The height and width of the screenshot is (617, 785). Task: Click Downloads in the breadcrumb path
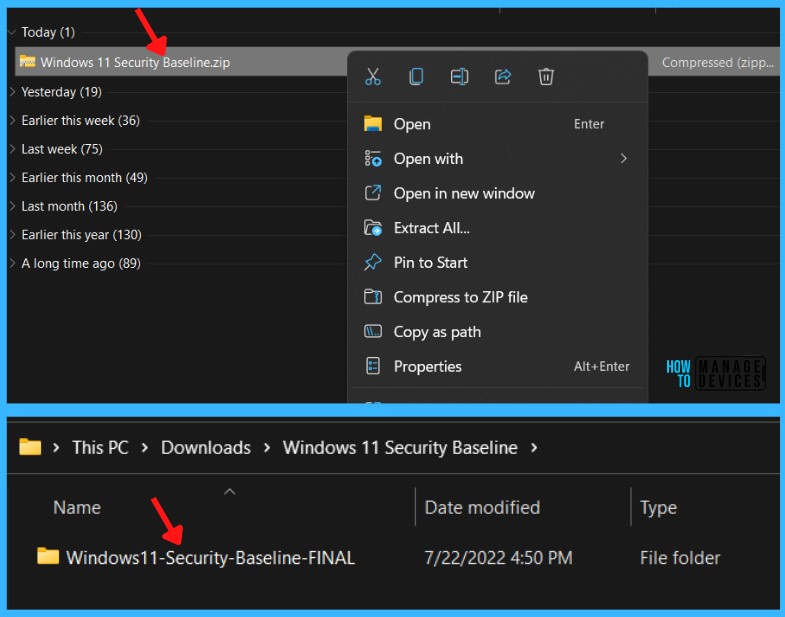click(206, 447)
